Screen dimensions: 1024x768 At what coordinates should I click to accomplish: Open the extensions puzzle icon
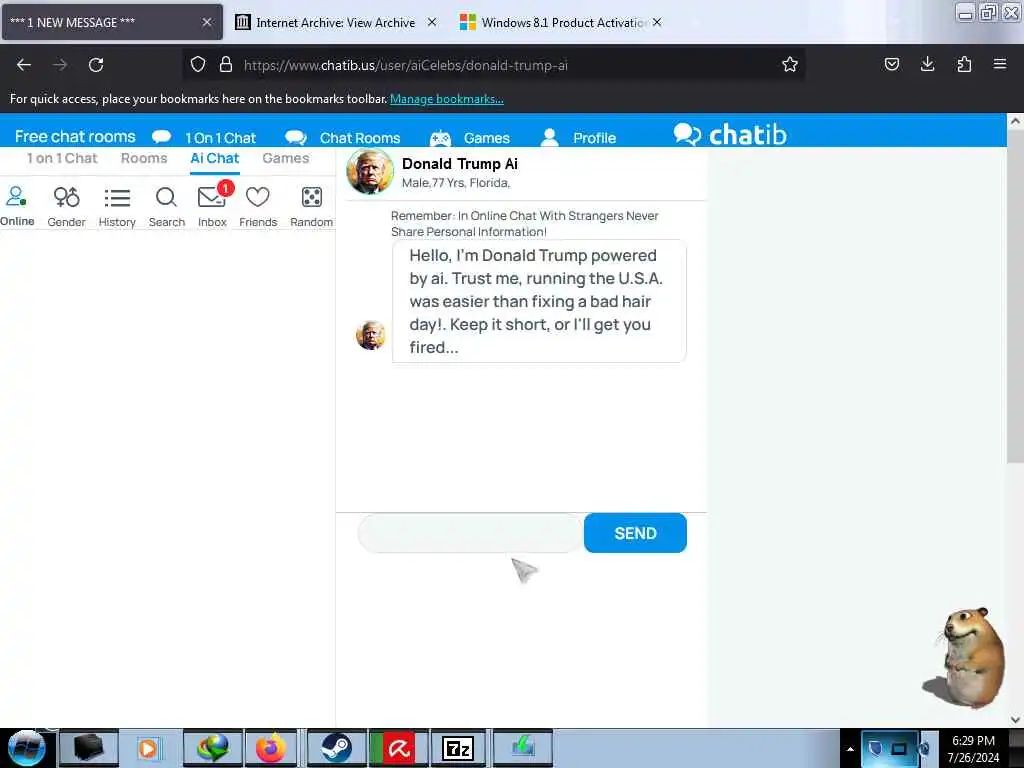click(964, 64)
